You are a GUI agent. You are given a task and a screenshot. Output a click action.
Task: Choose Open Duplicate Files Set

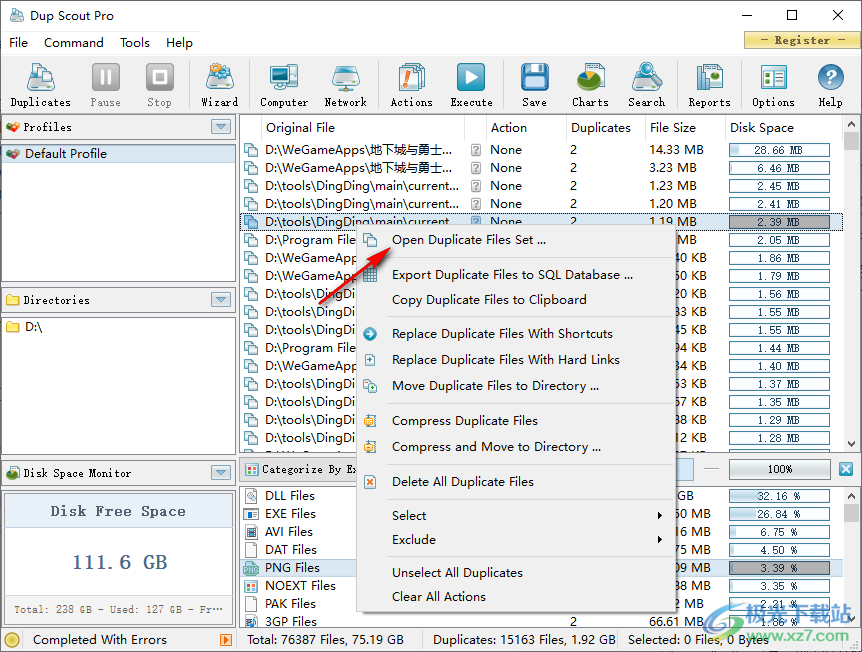[x=516, y=240]
